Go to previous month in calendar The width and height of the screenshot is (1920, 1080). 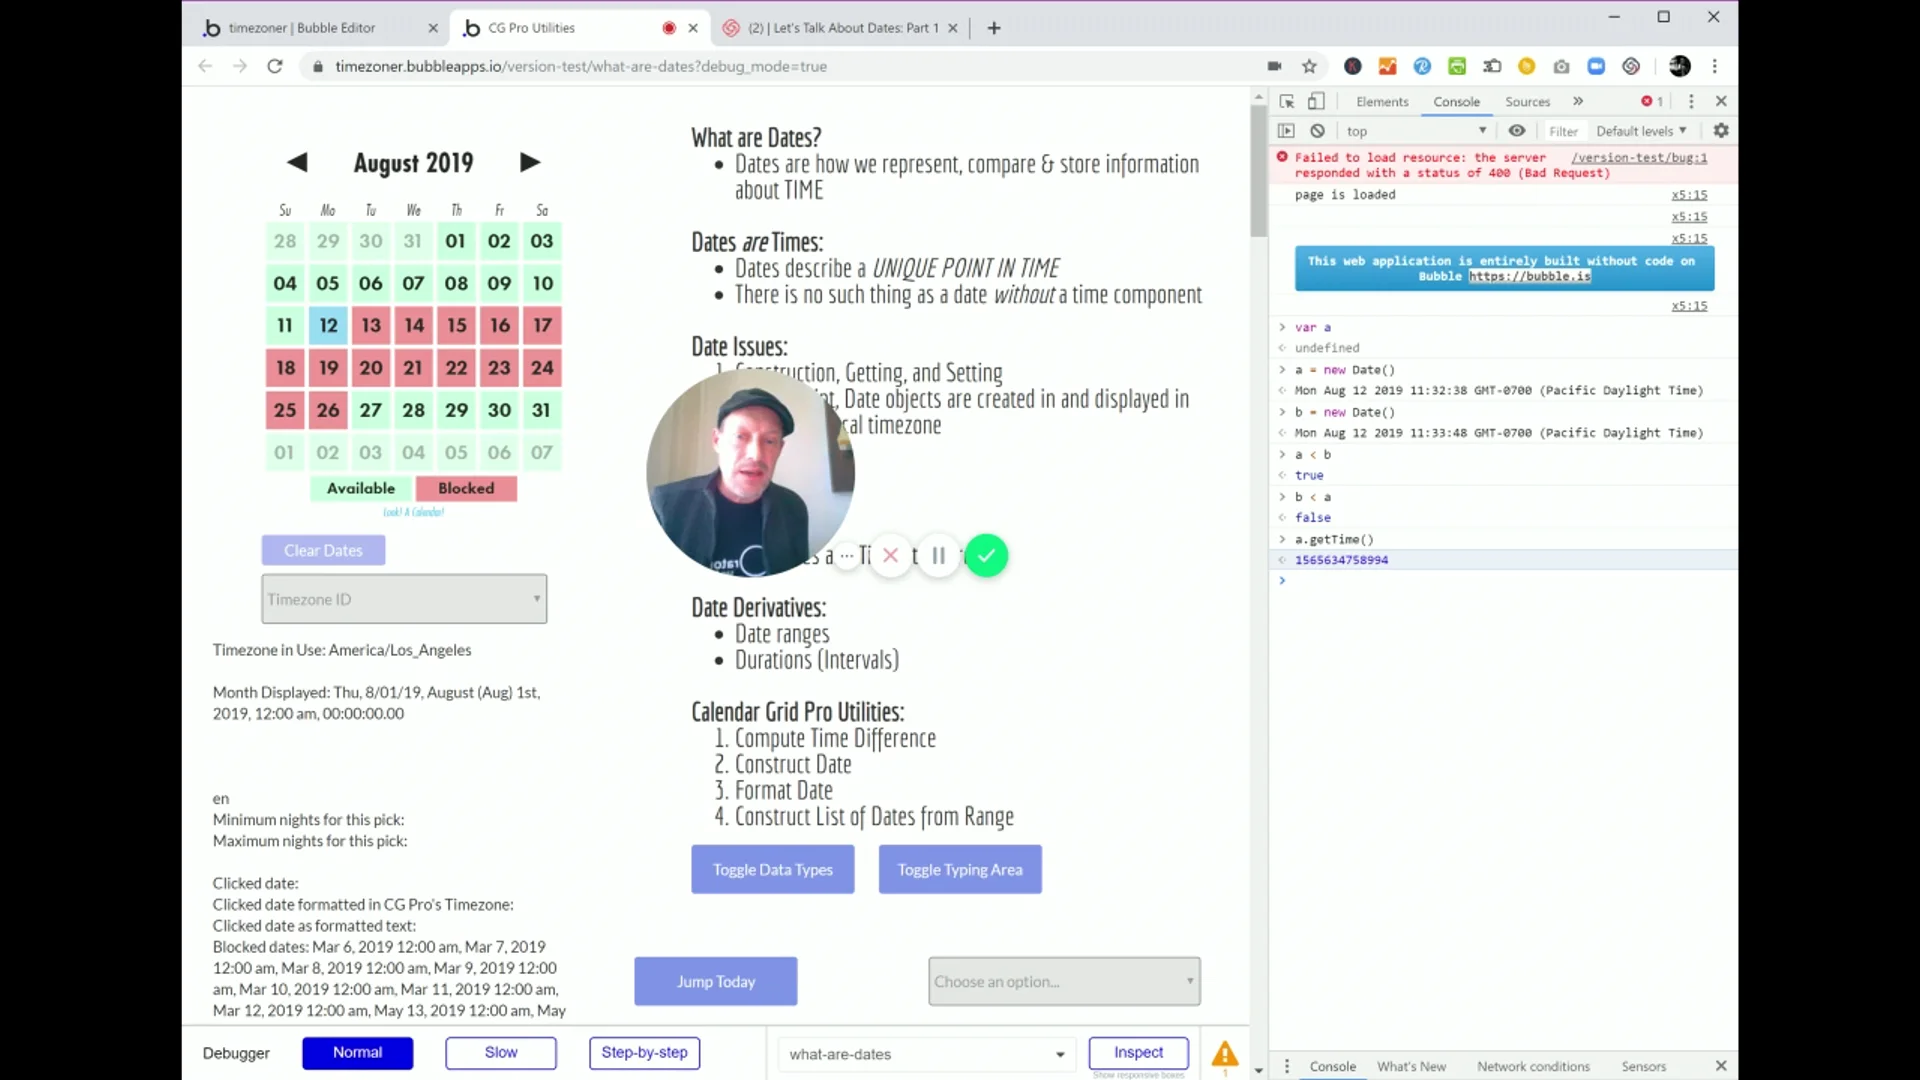click(297, 162)
